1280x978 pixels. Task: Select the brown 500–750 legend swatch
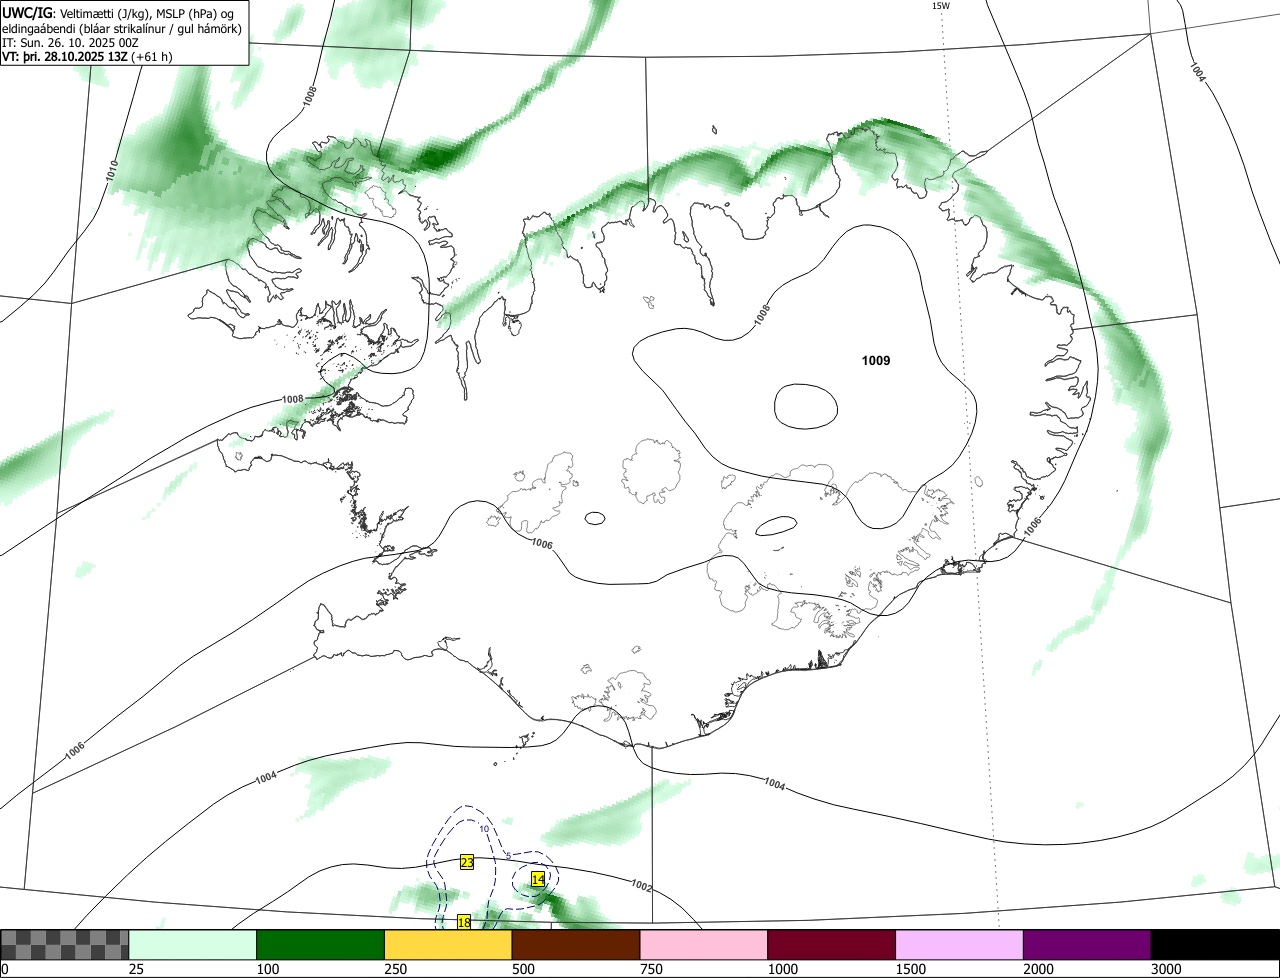576,944
